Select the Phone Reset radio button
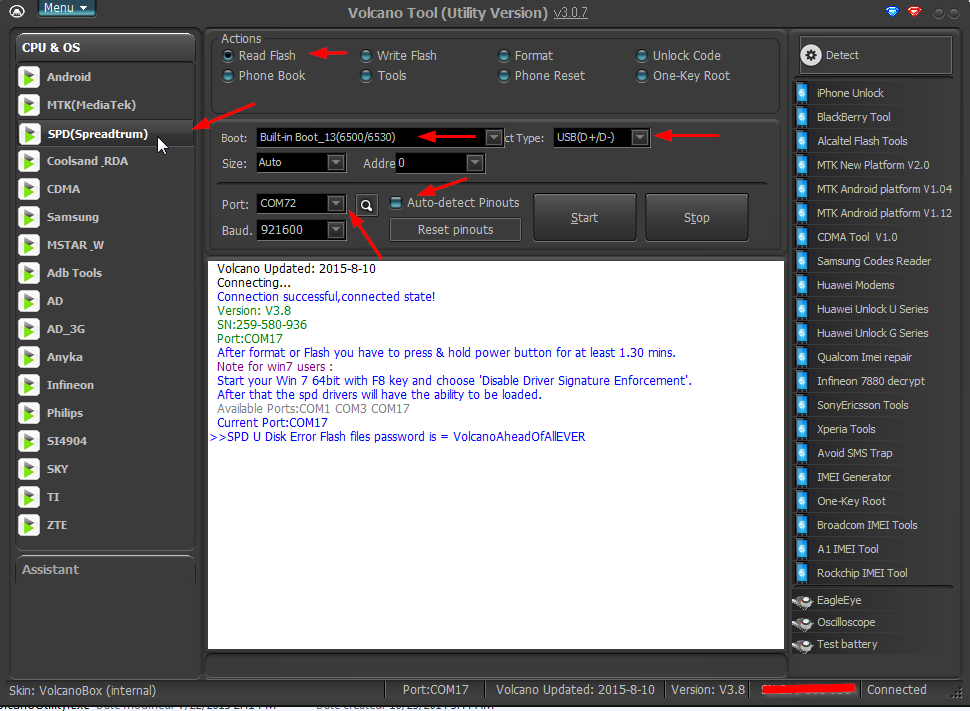 point(504,75)
